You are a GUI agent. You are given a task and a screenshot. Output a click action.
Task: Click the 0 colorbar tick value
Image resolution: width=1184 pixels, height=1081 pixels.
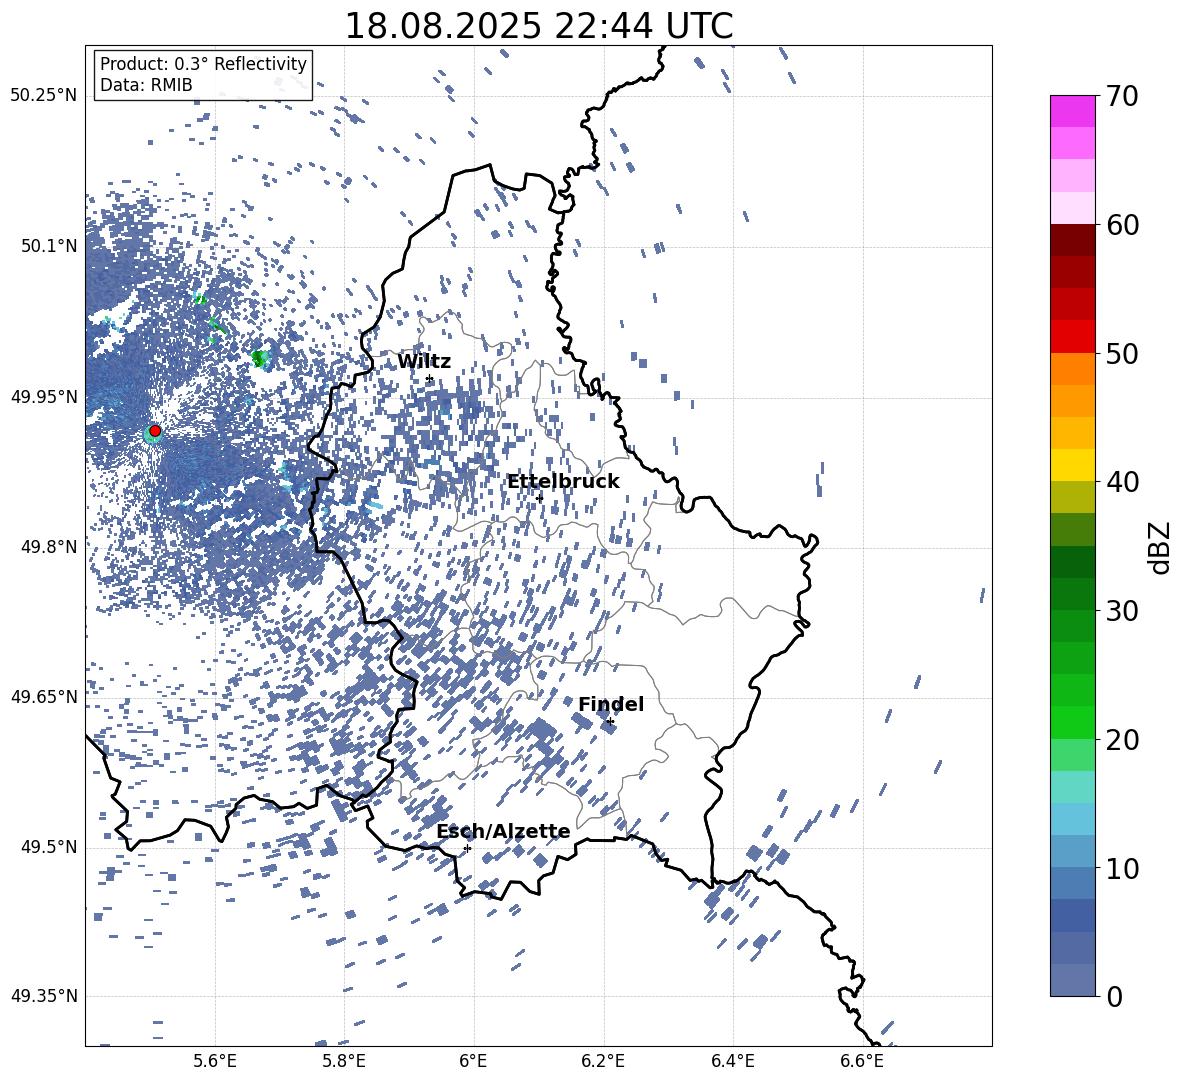(x=1114, y=997)
